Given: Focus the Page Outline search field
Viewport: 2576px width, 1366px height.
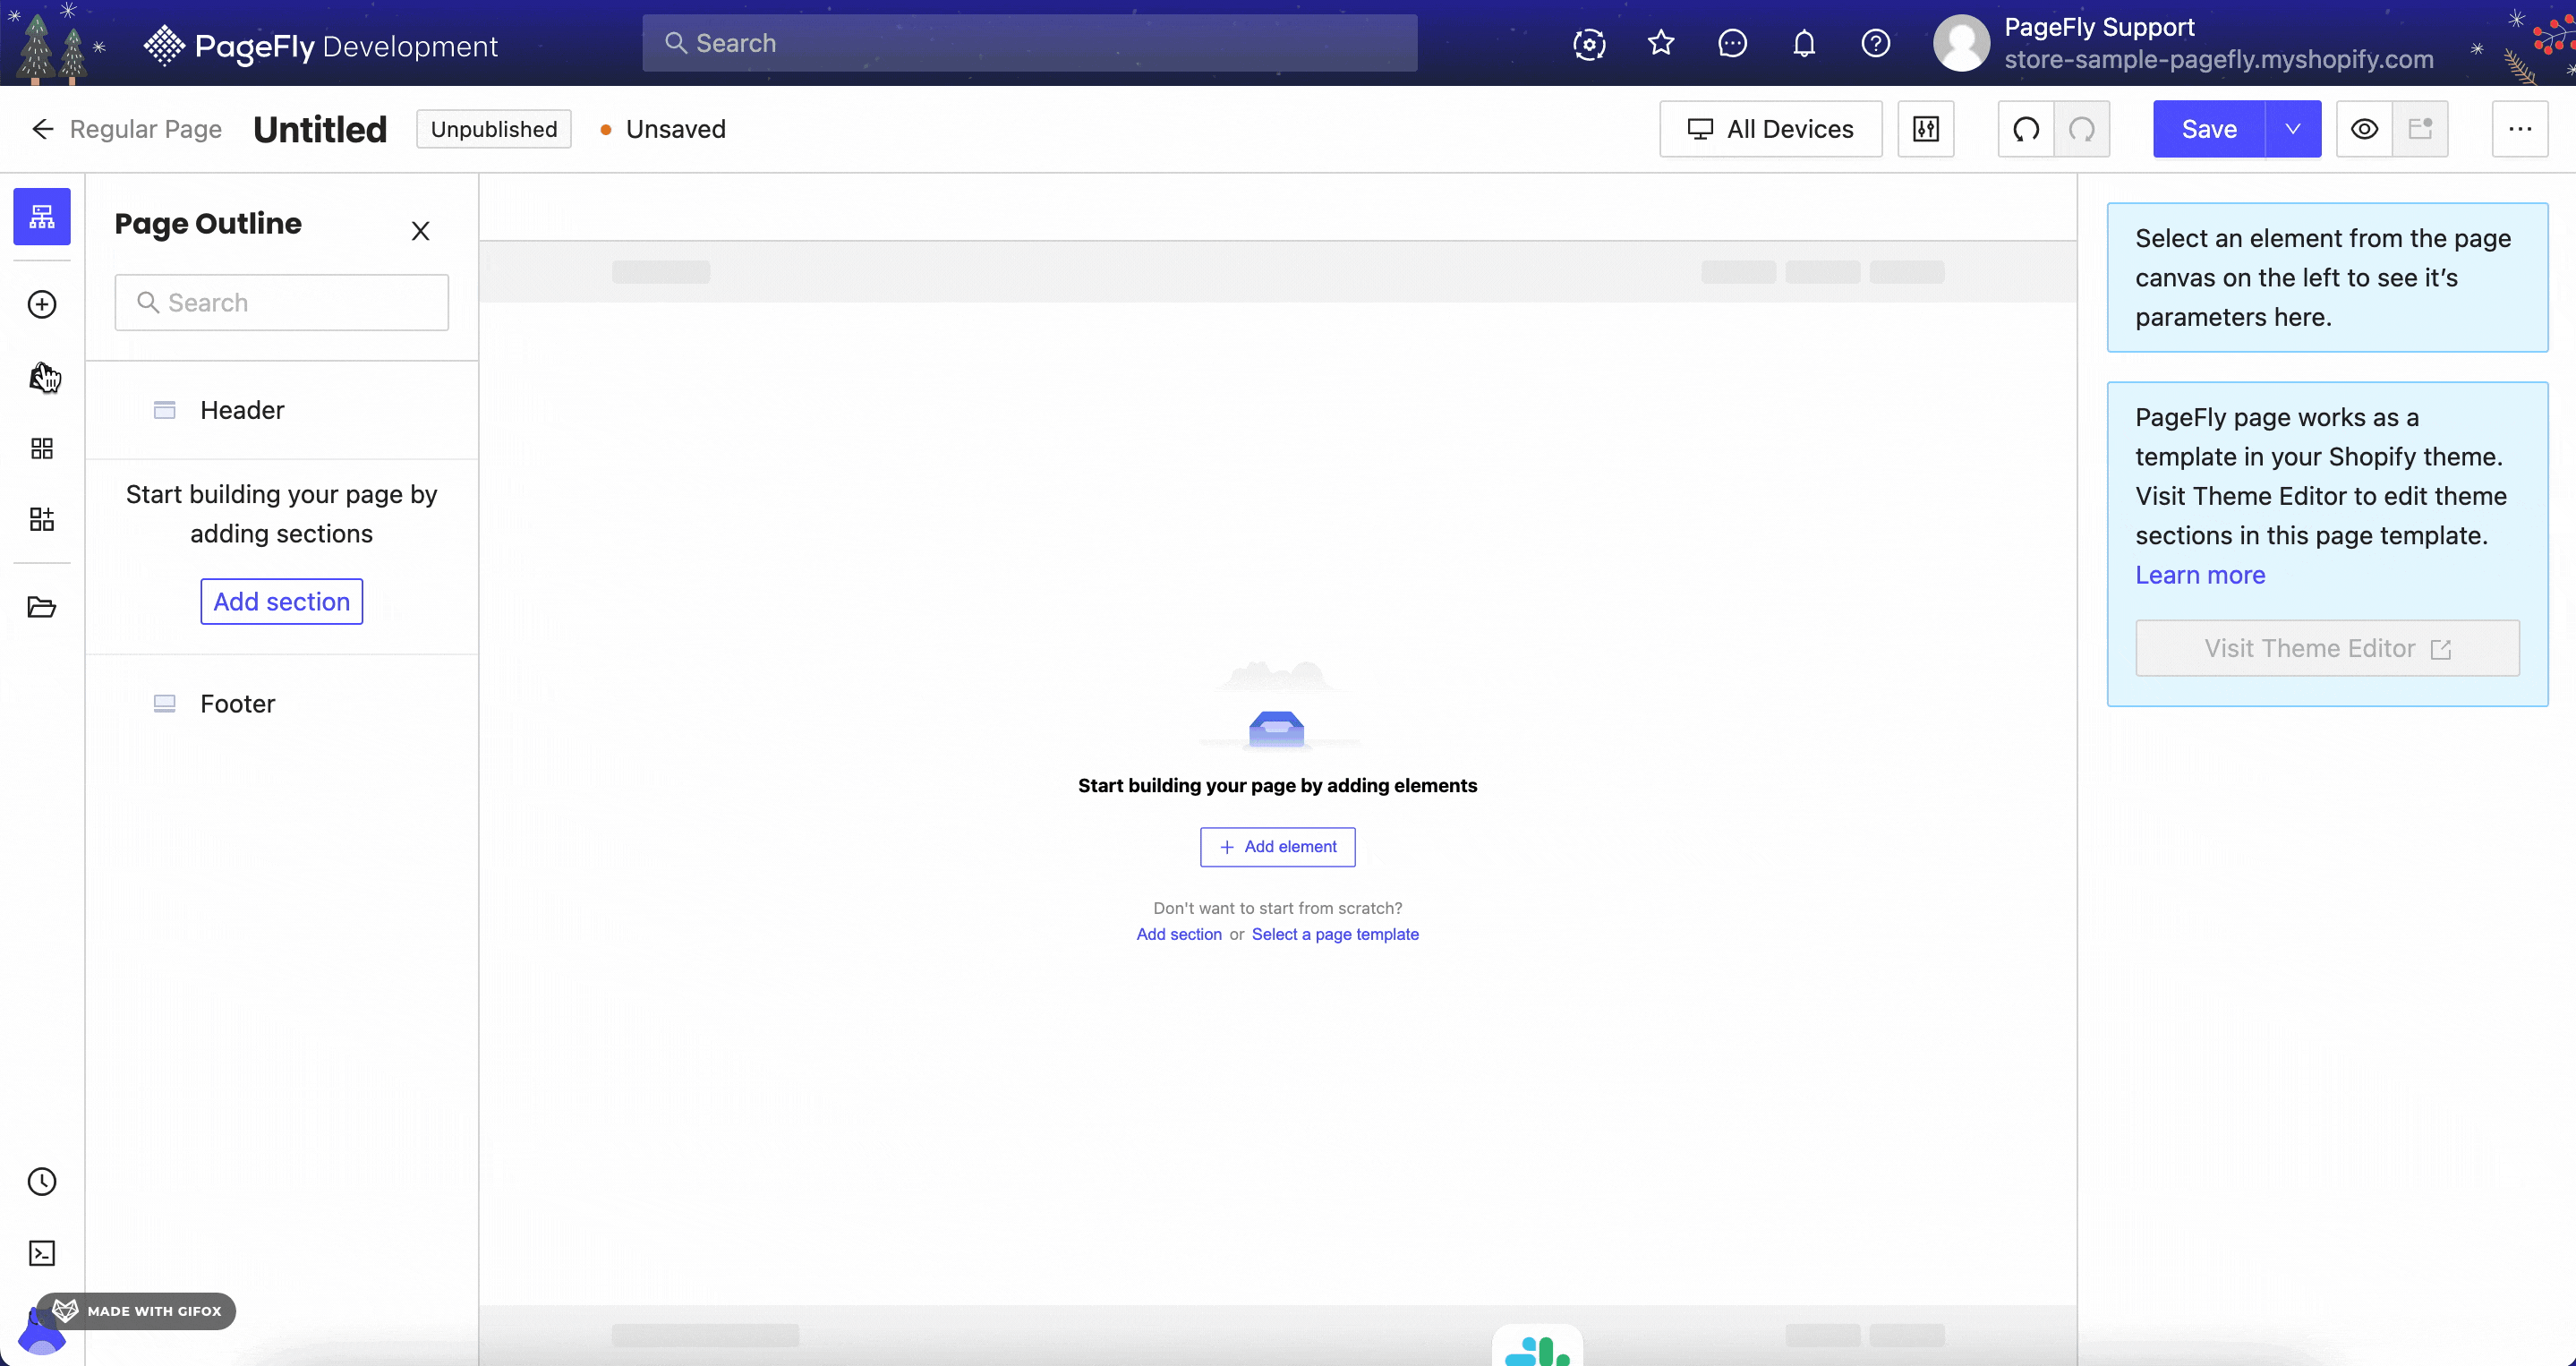Looking at the screenshot, I should point(282,302).
